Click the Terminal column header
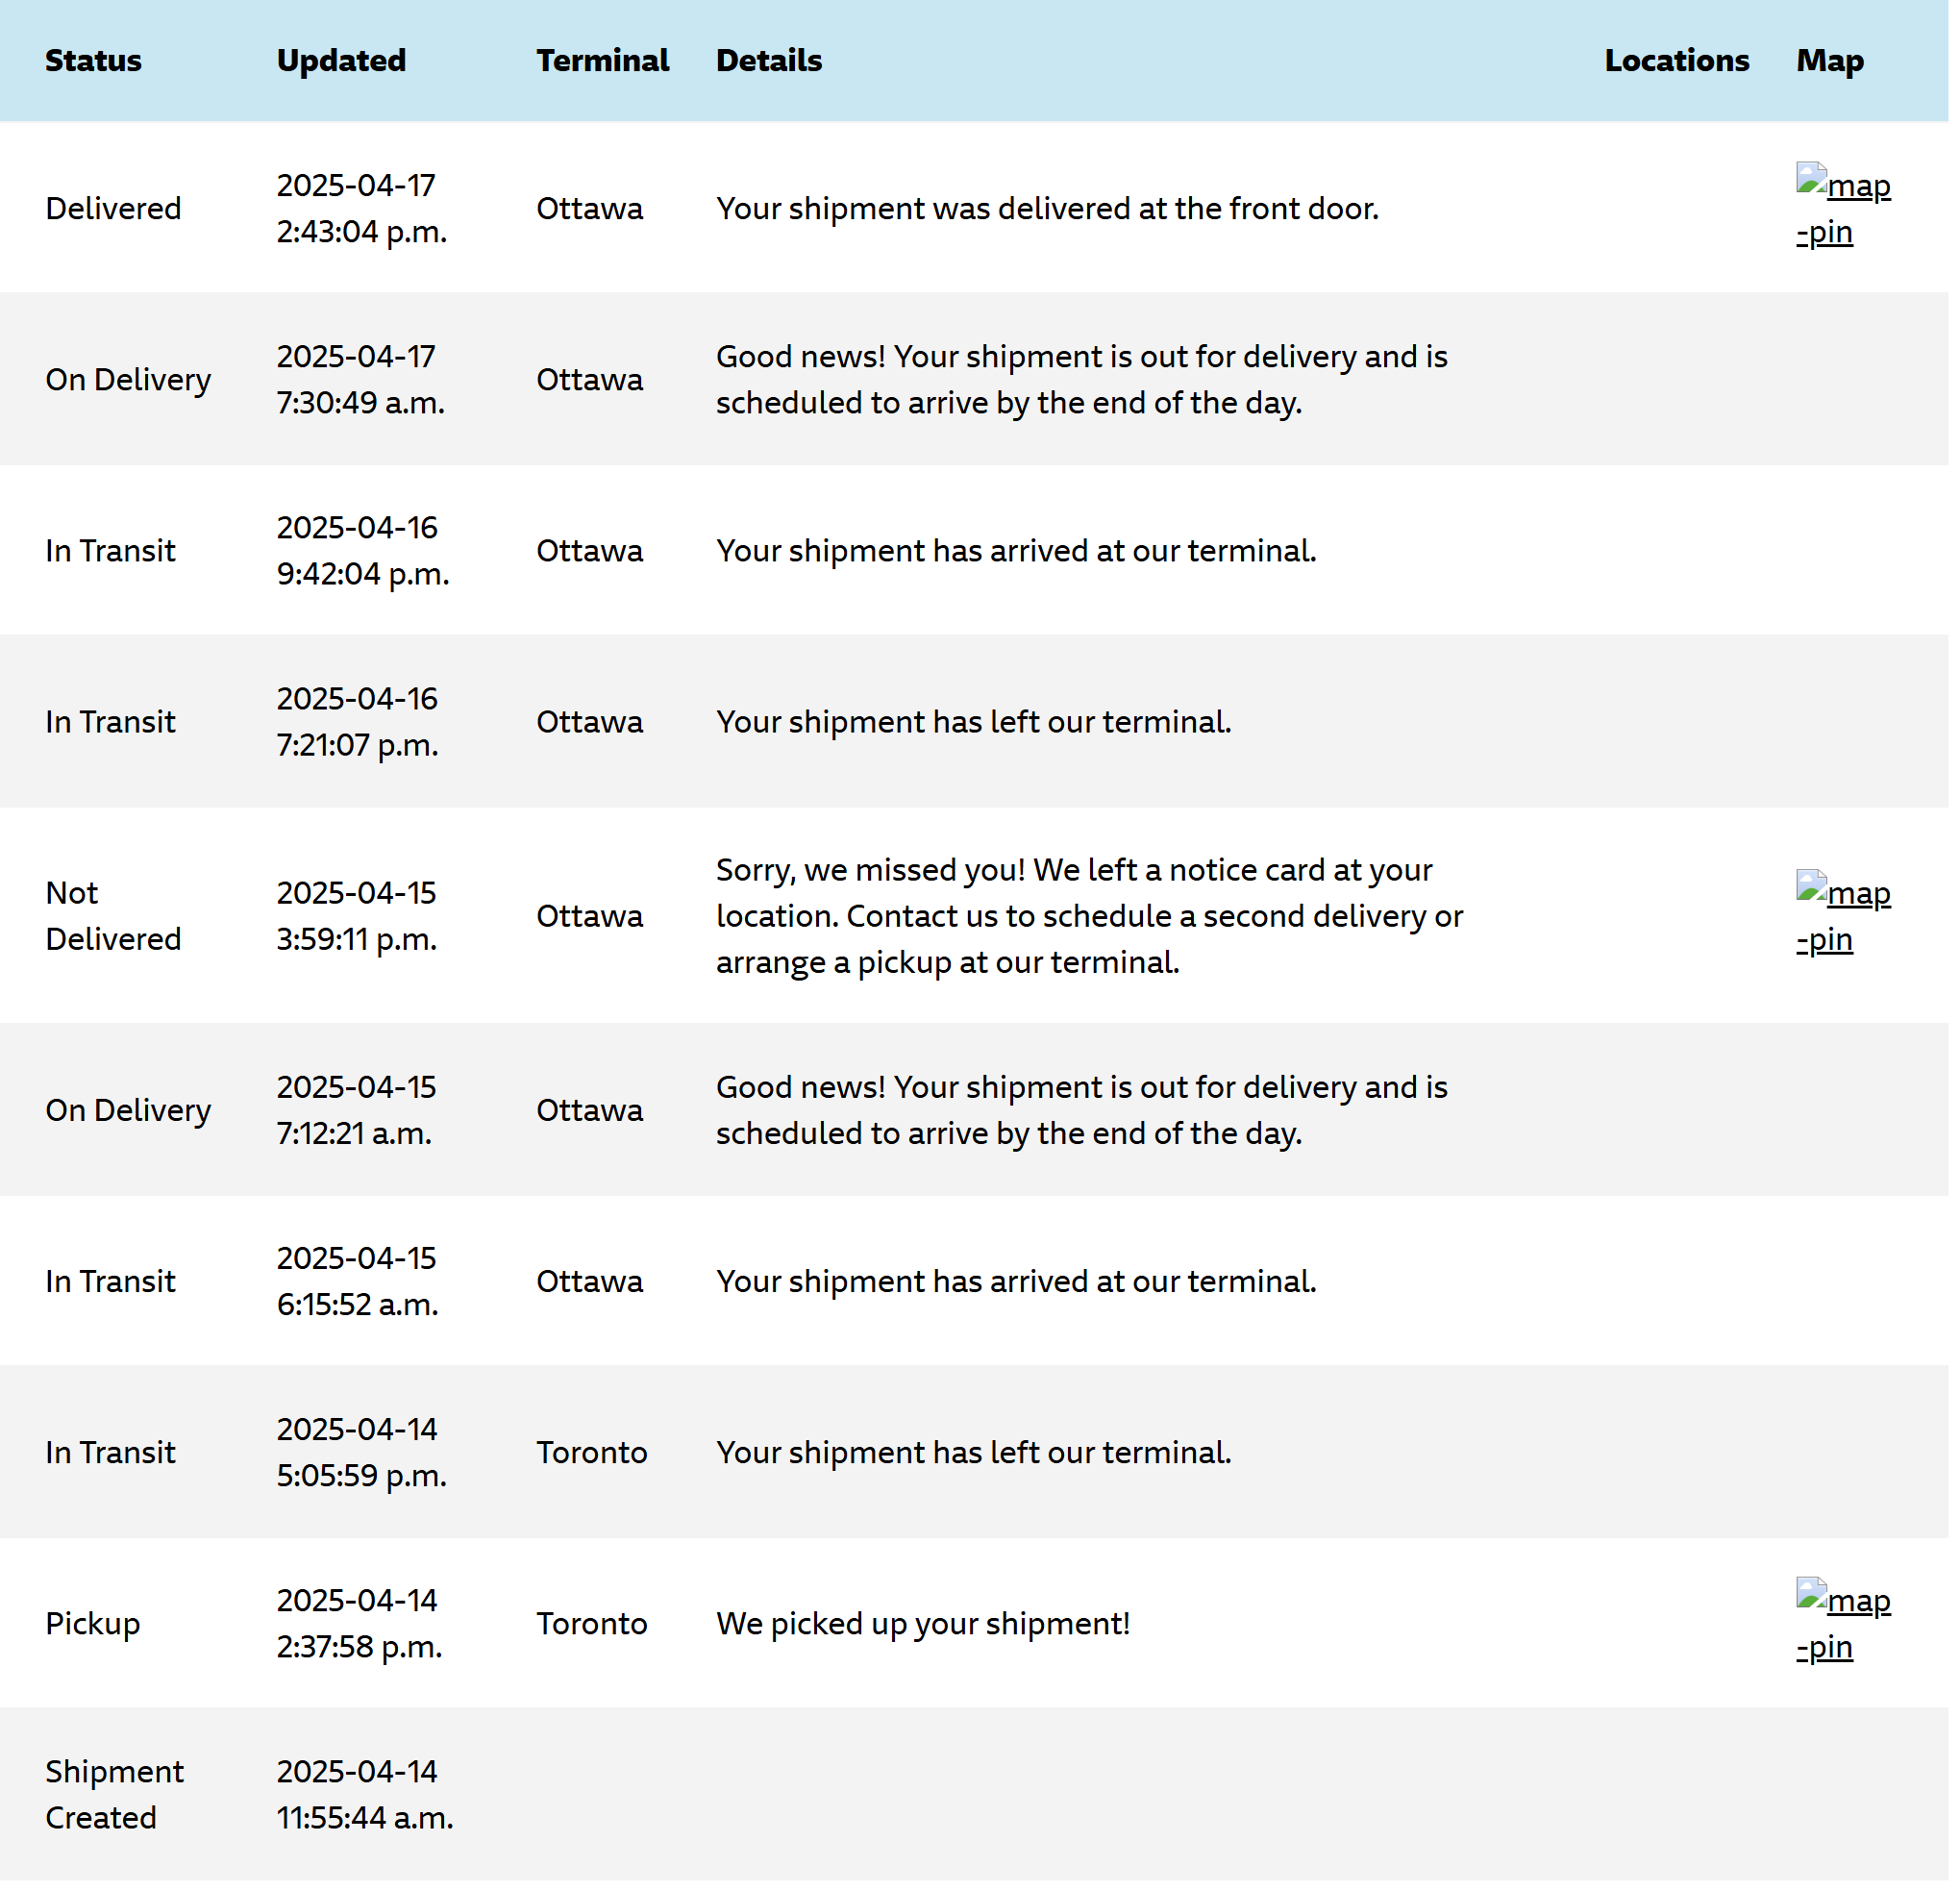Image resolution: width=1960 pixels, height=1891 pixels. click(x=603, y=61)
